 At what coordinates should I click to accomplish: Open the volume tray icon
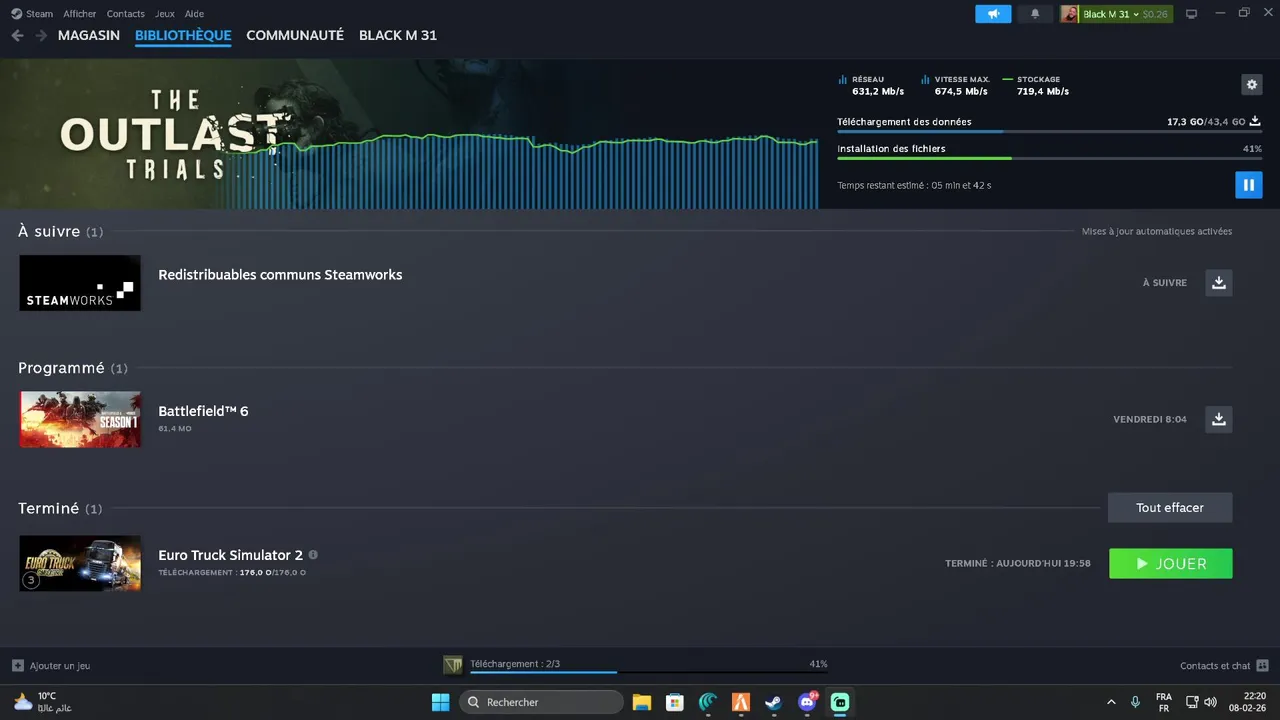pyautogui.click(x=1210, y=702)
